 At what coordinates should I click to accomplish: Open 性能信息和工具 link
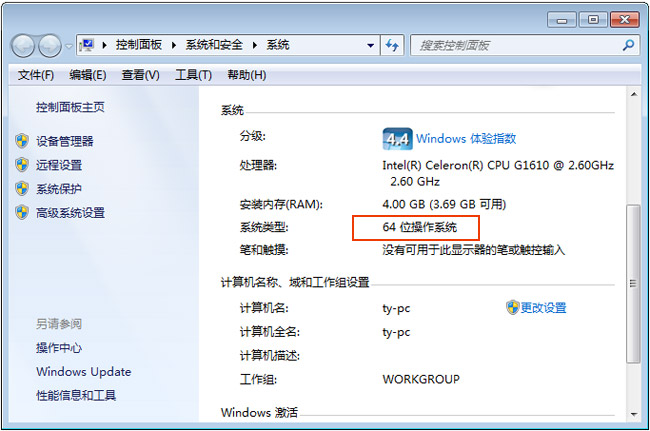click(x=76, y=395)
